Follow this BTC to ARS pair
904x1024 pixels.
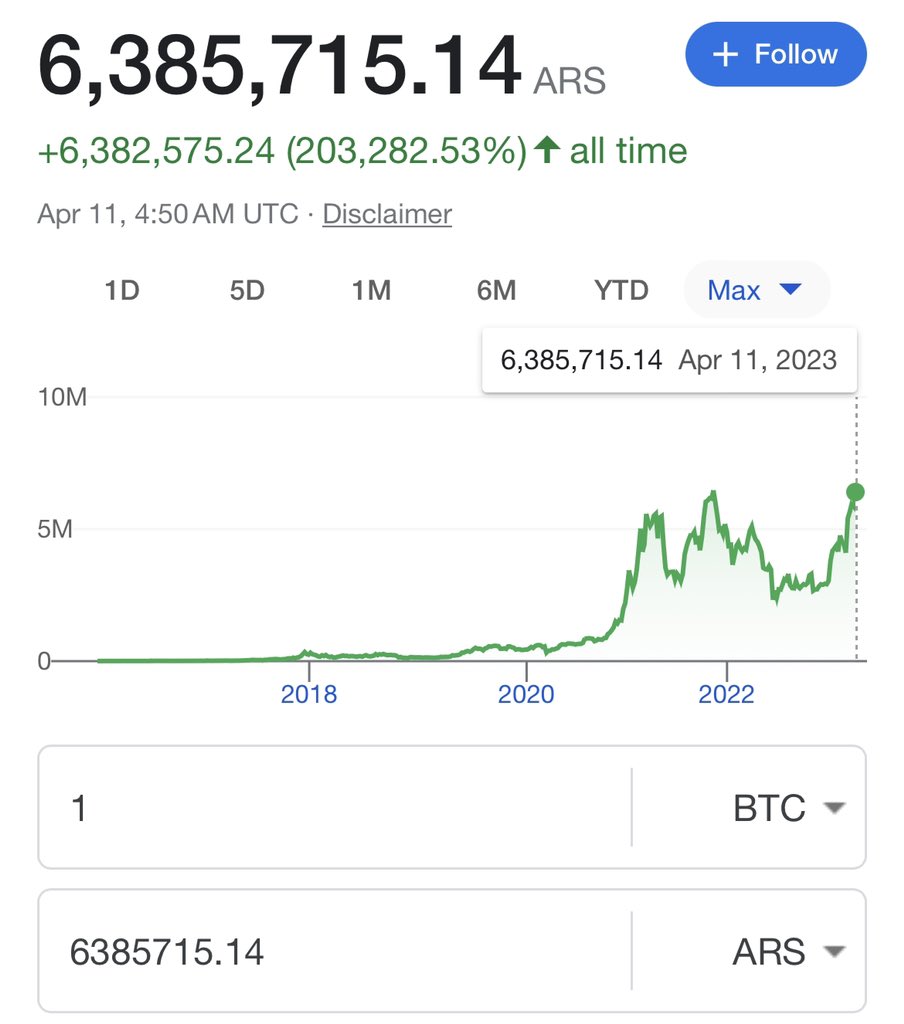click(776, 54)
